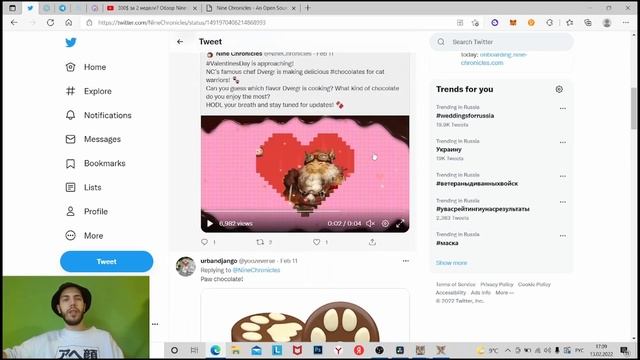
Task: Switch to the YouTube tab
Action: 151,8
